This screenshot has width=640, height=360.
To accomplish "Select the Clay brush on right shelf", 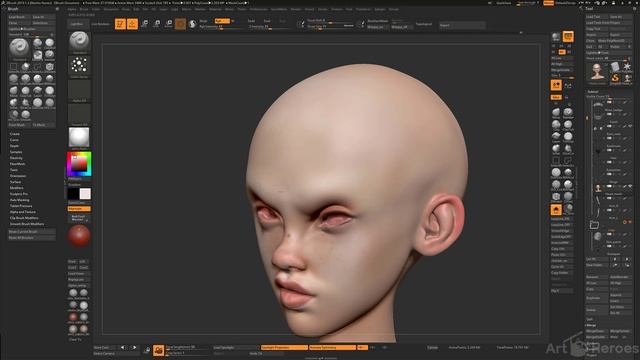I will 556,124.
